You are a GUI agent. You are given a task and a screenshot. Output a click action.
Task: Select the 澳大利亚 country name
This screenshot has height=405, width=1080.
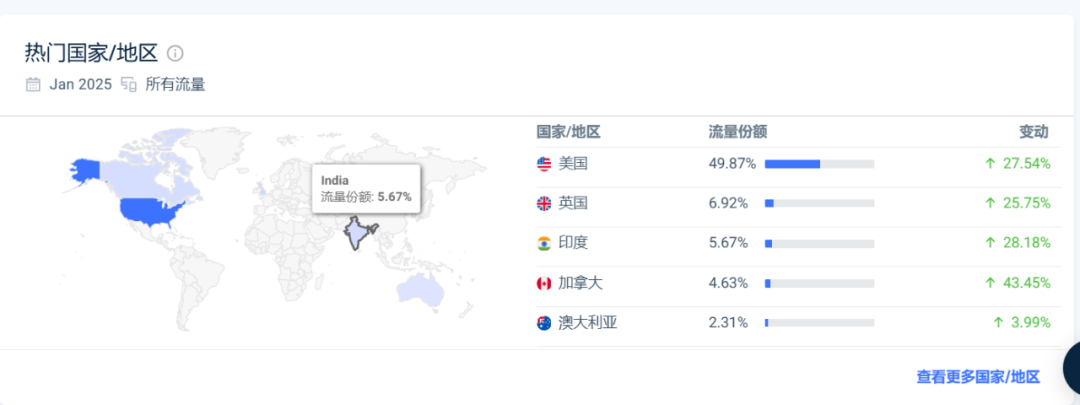pos(588,322)
